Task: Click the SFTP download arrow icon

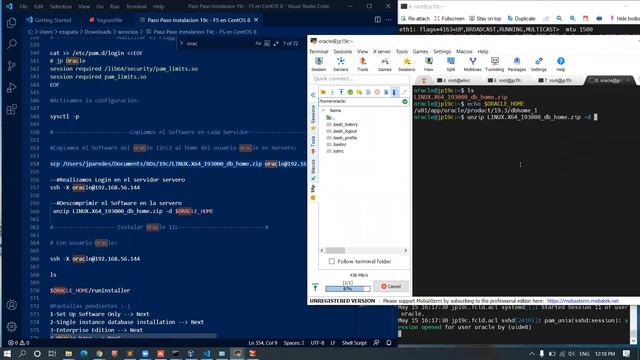Action: (332, 92)
